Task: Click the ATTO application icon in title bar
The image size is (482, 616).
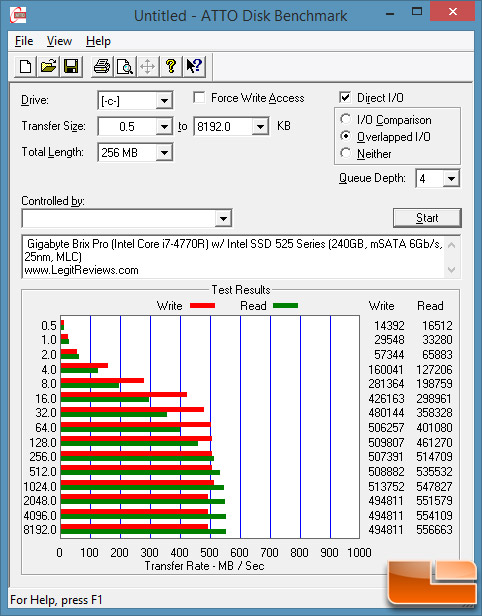Action: tap(18, 16)
